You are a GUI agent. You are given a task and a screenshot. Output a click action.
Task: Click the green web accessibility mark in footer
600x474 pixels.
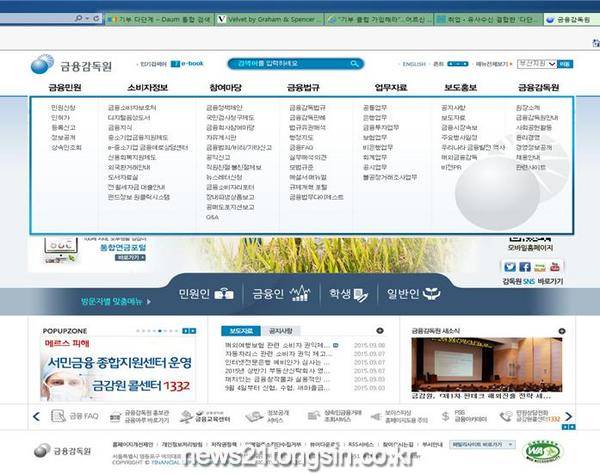coord(543,451)
